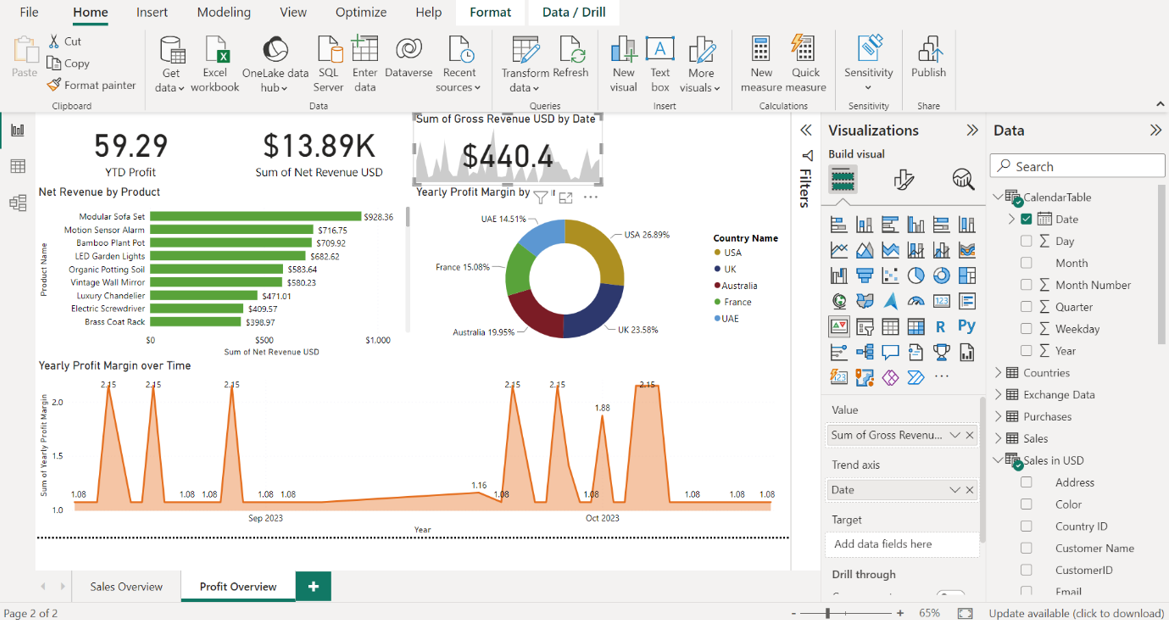Open the Excel workbook data source
Screen dimensions: 1169x620
click(215, 50)
